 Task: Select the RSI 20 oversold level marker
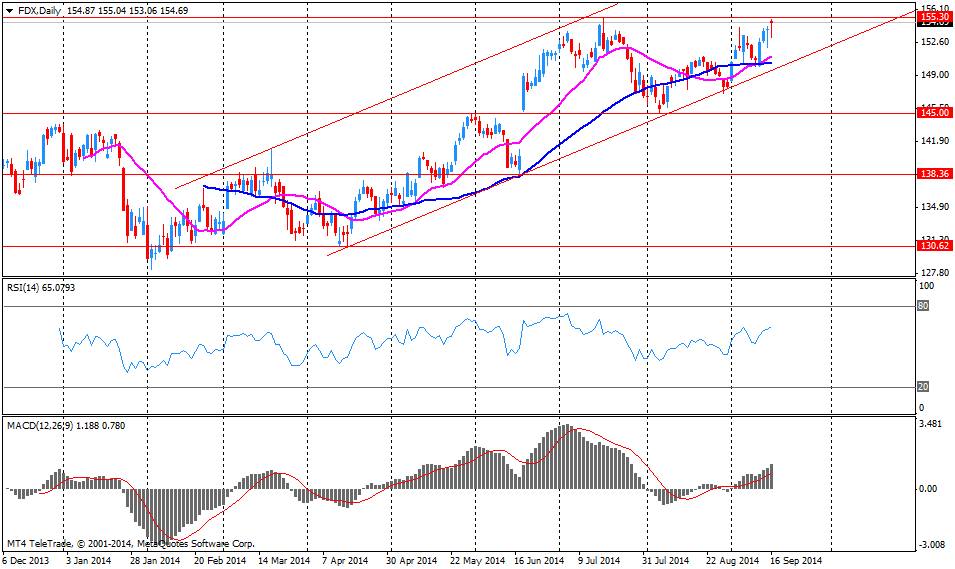pyautogui.click(x=923, y=387)
